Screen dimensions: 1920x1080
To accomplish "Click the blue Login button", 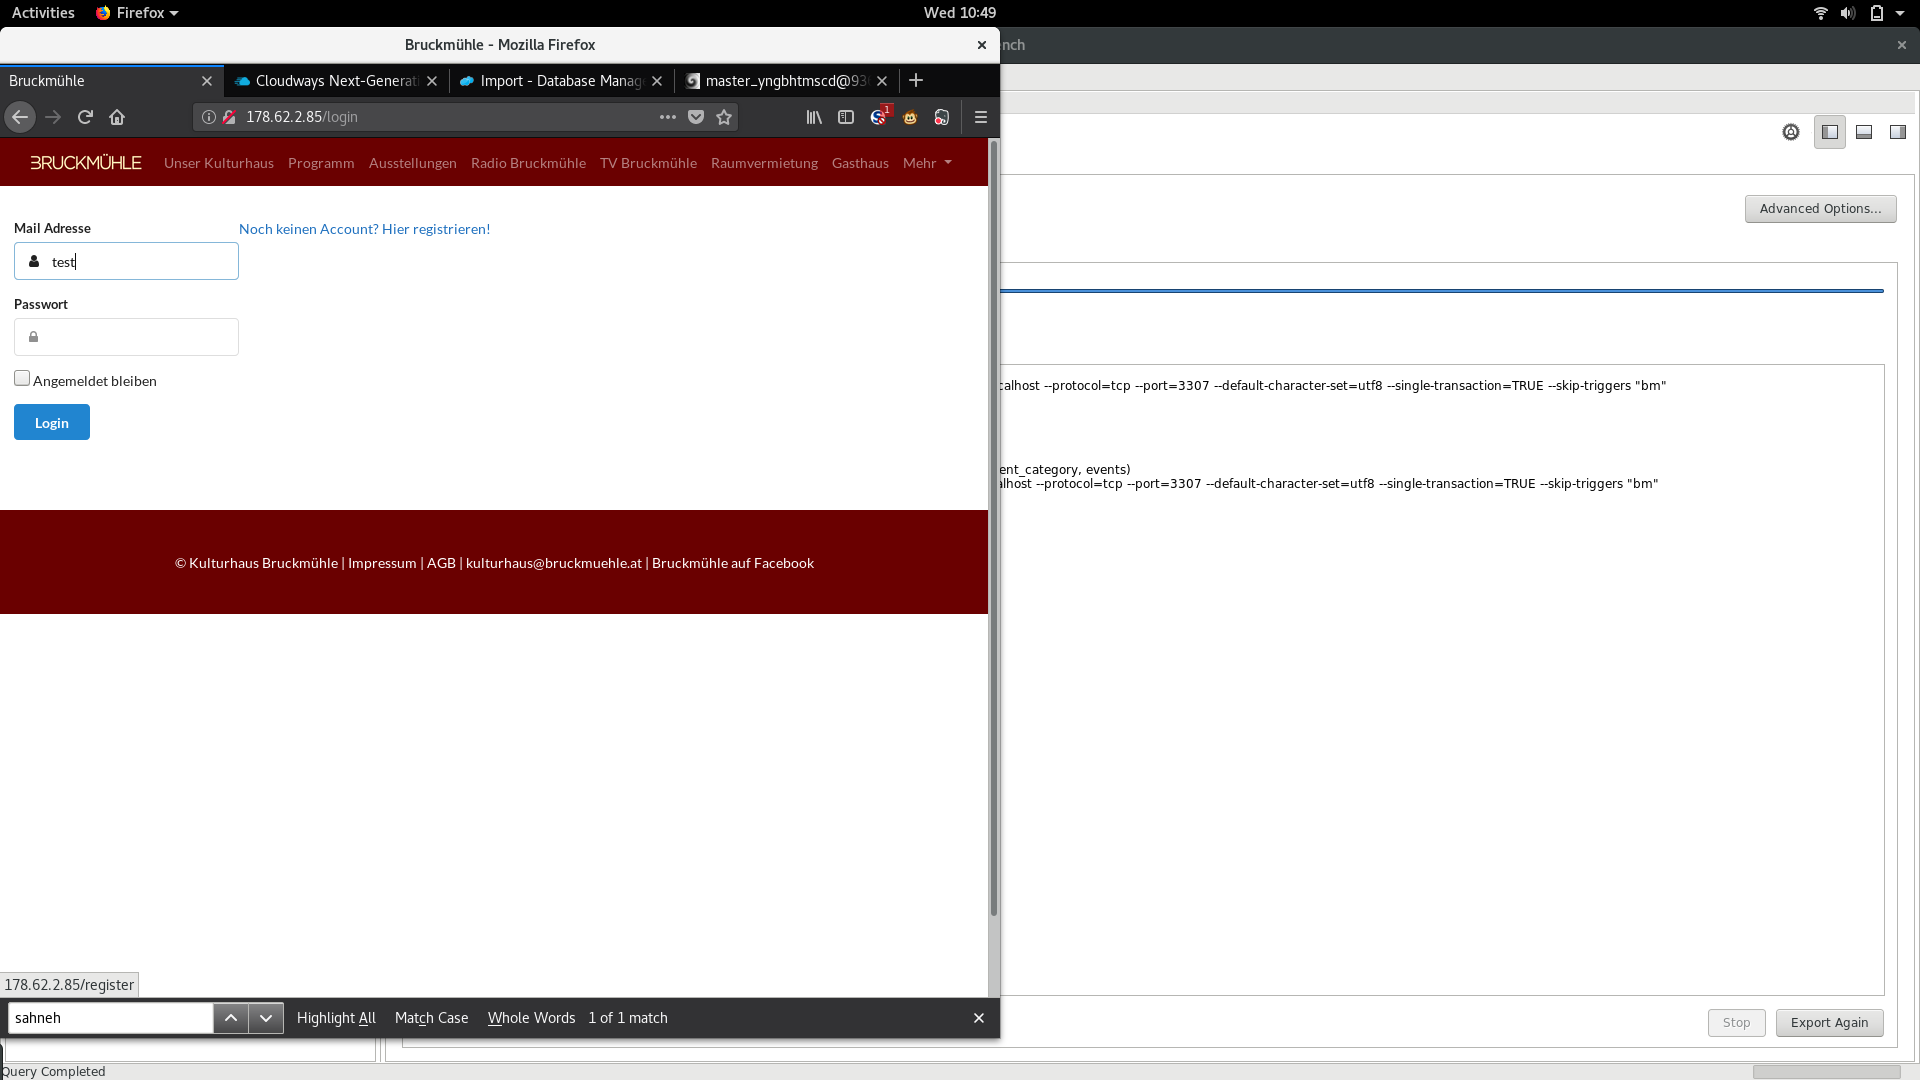I will pos(52,422).
